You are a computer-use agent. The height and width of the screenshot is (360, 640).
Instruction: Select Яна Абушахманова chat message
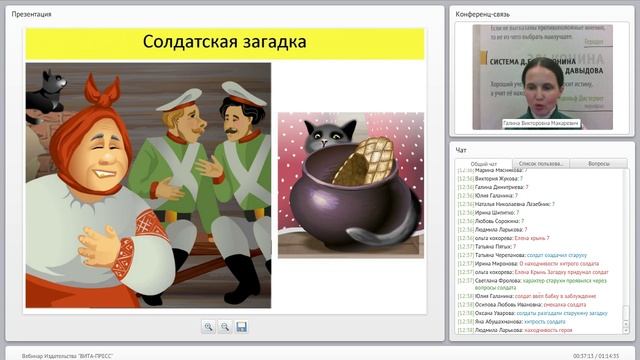point(512,322)
